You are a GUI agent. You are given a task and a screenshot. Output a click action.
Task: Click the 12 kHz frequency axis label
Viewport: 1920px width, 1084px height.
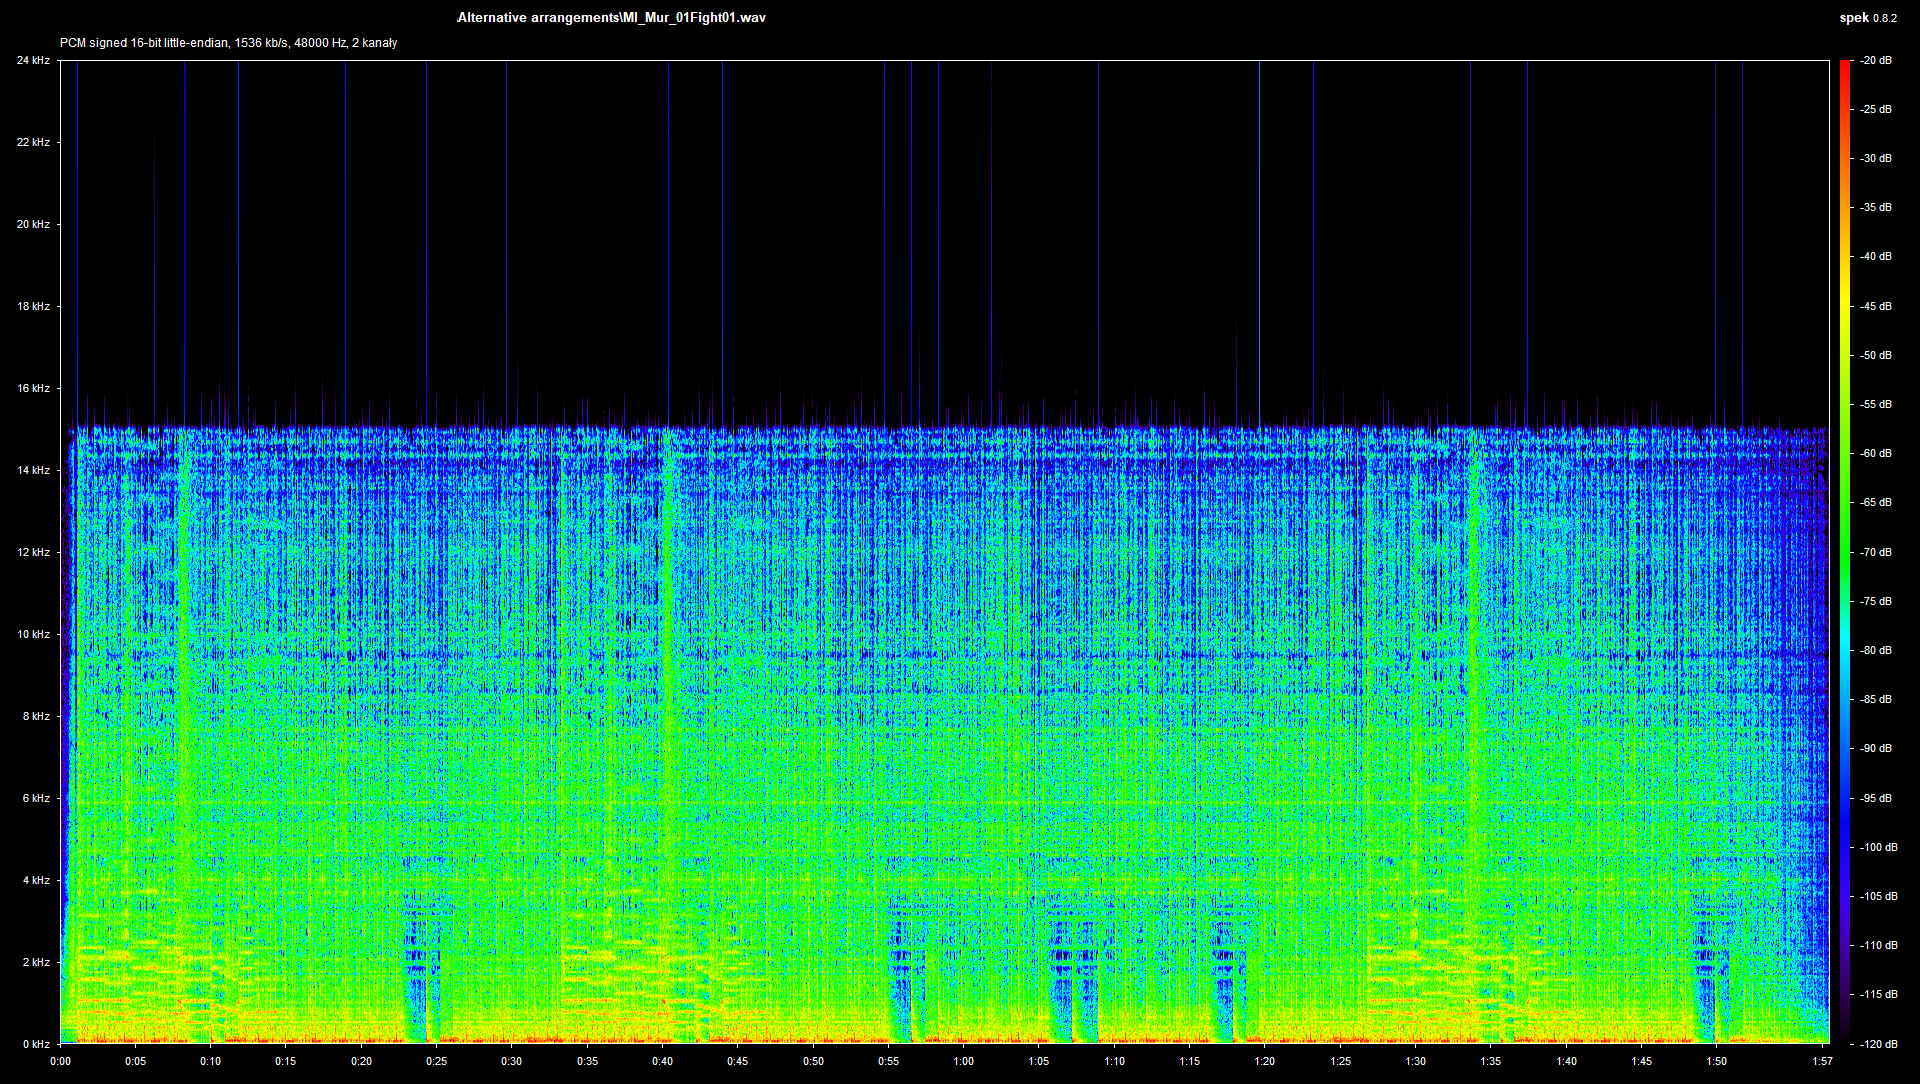[33, 552]
